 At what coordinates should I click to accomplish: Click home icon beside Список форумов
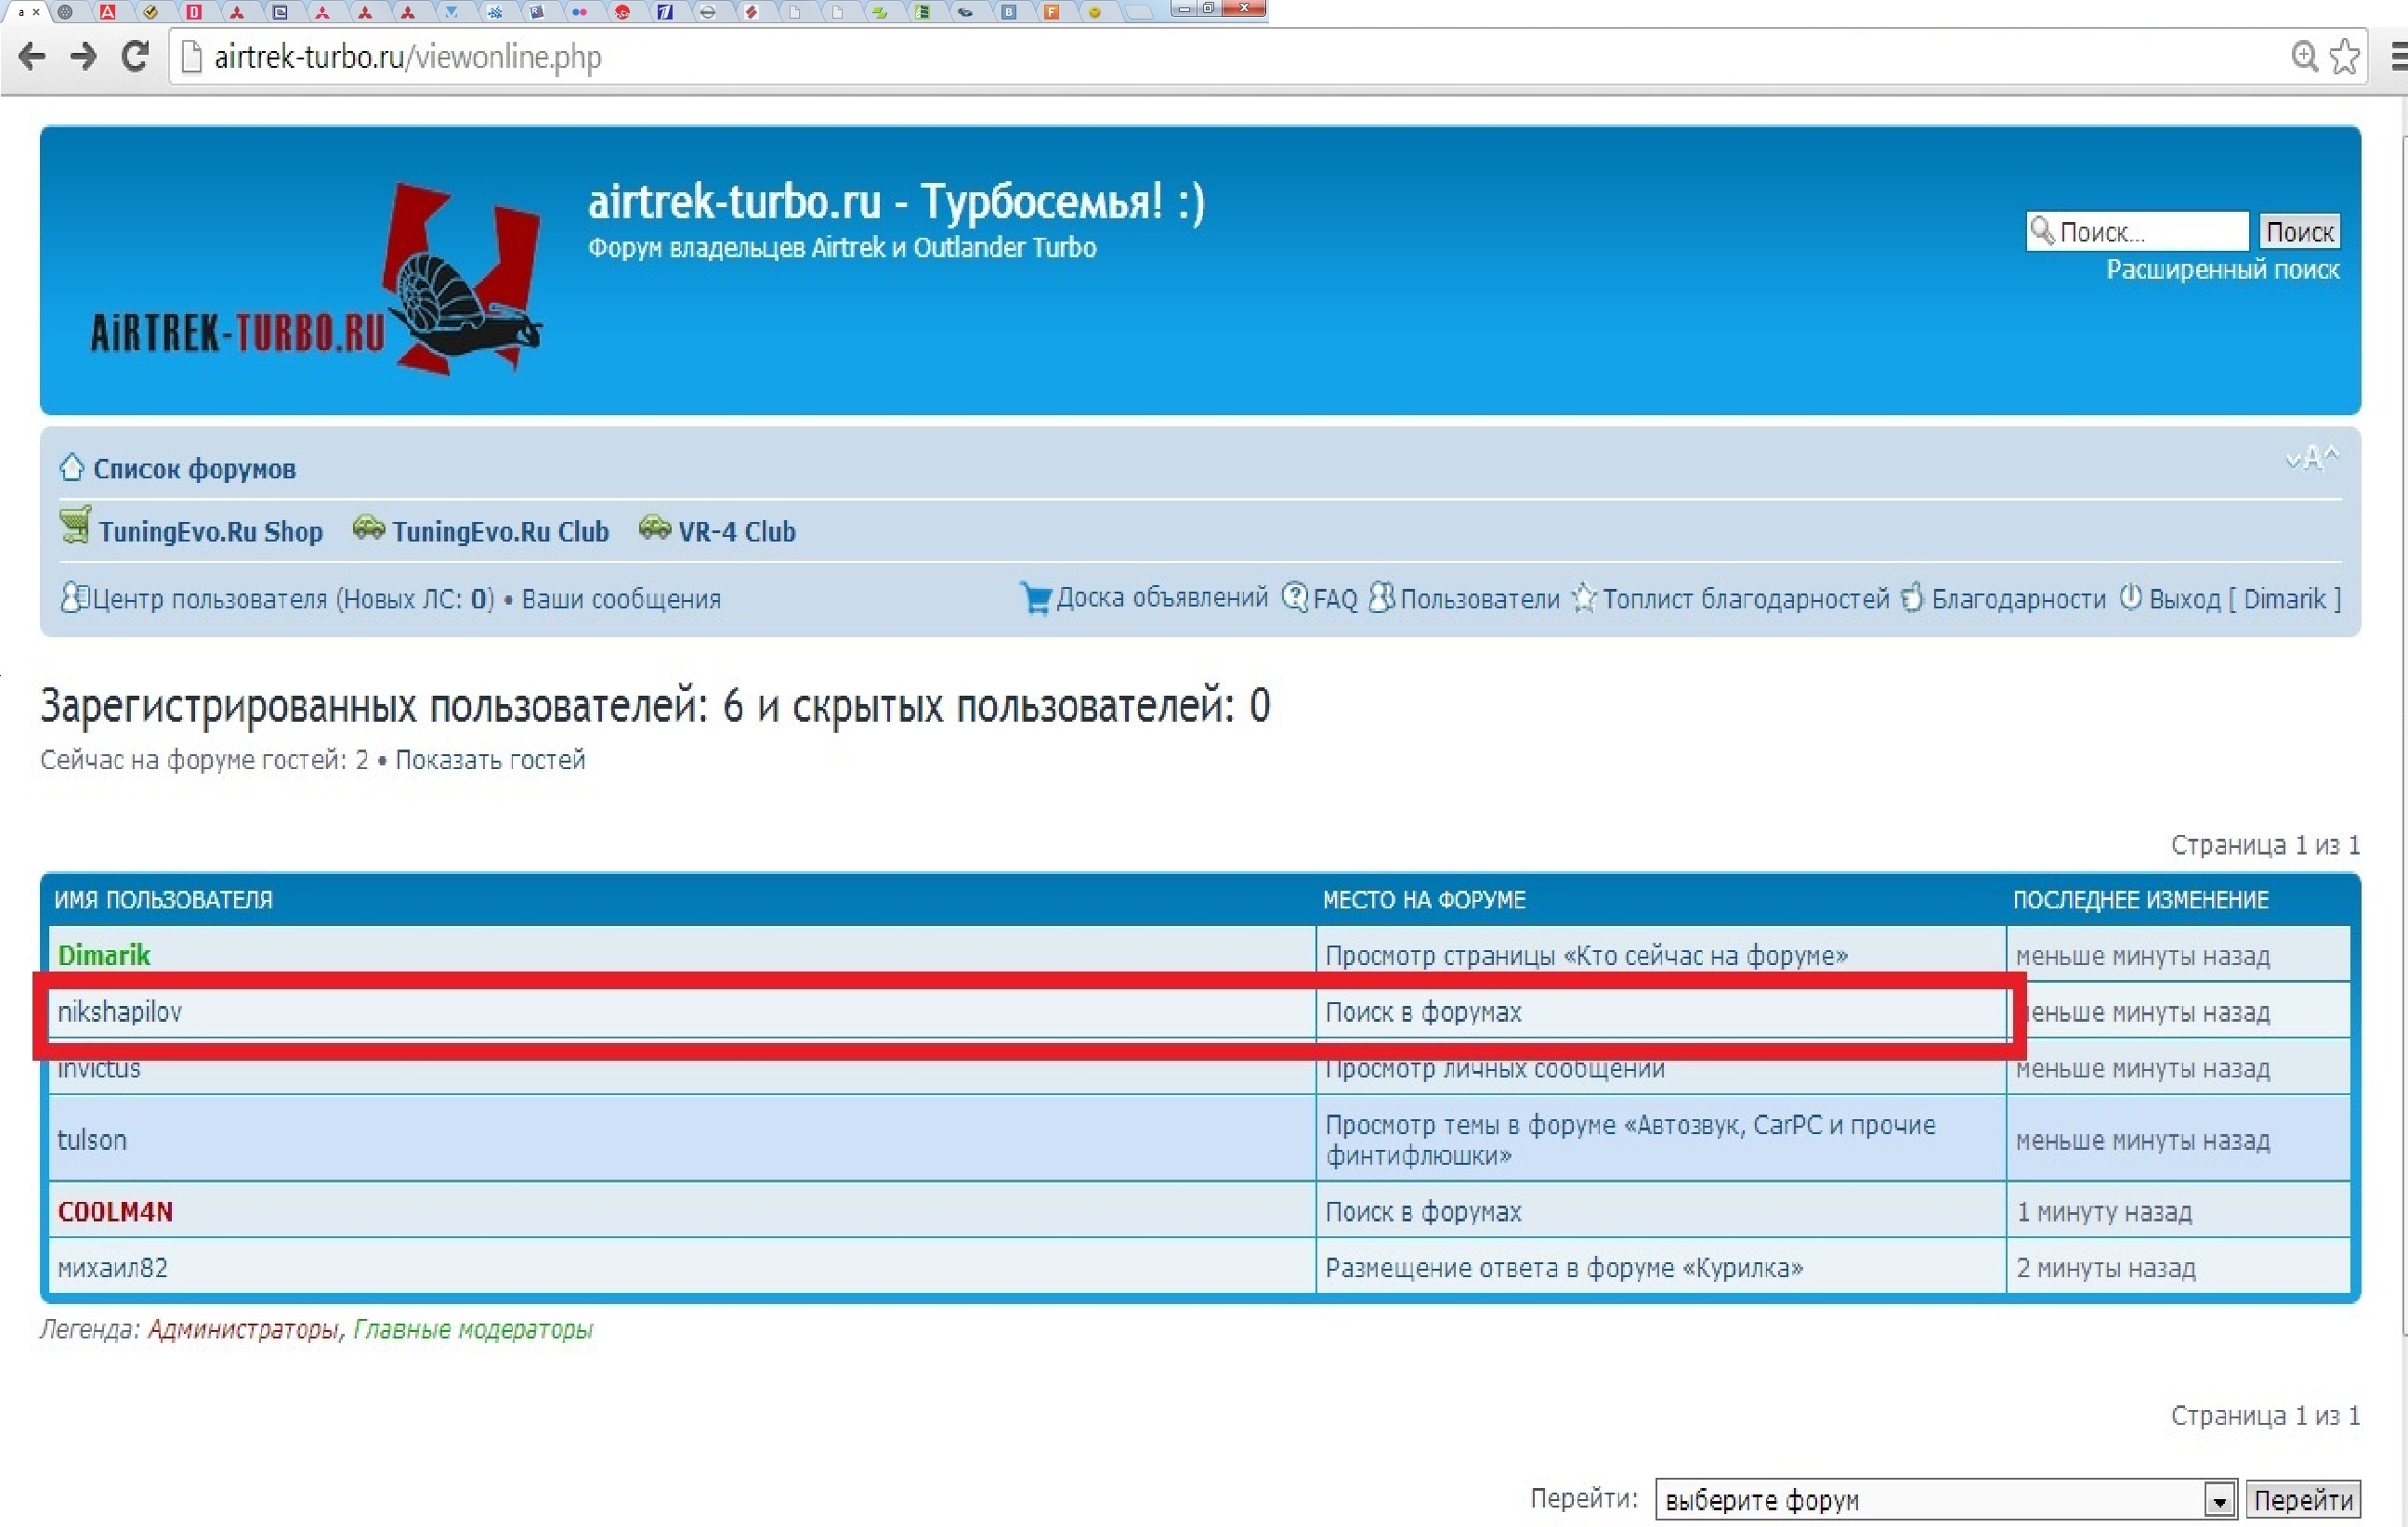pos(71,468)
